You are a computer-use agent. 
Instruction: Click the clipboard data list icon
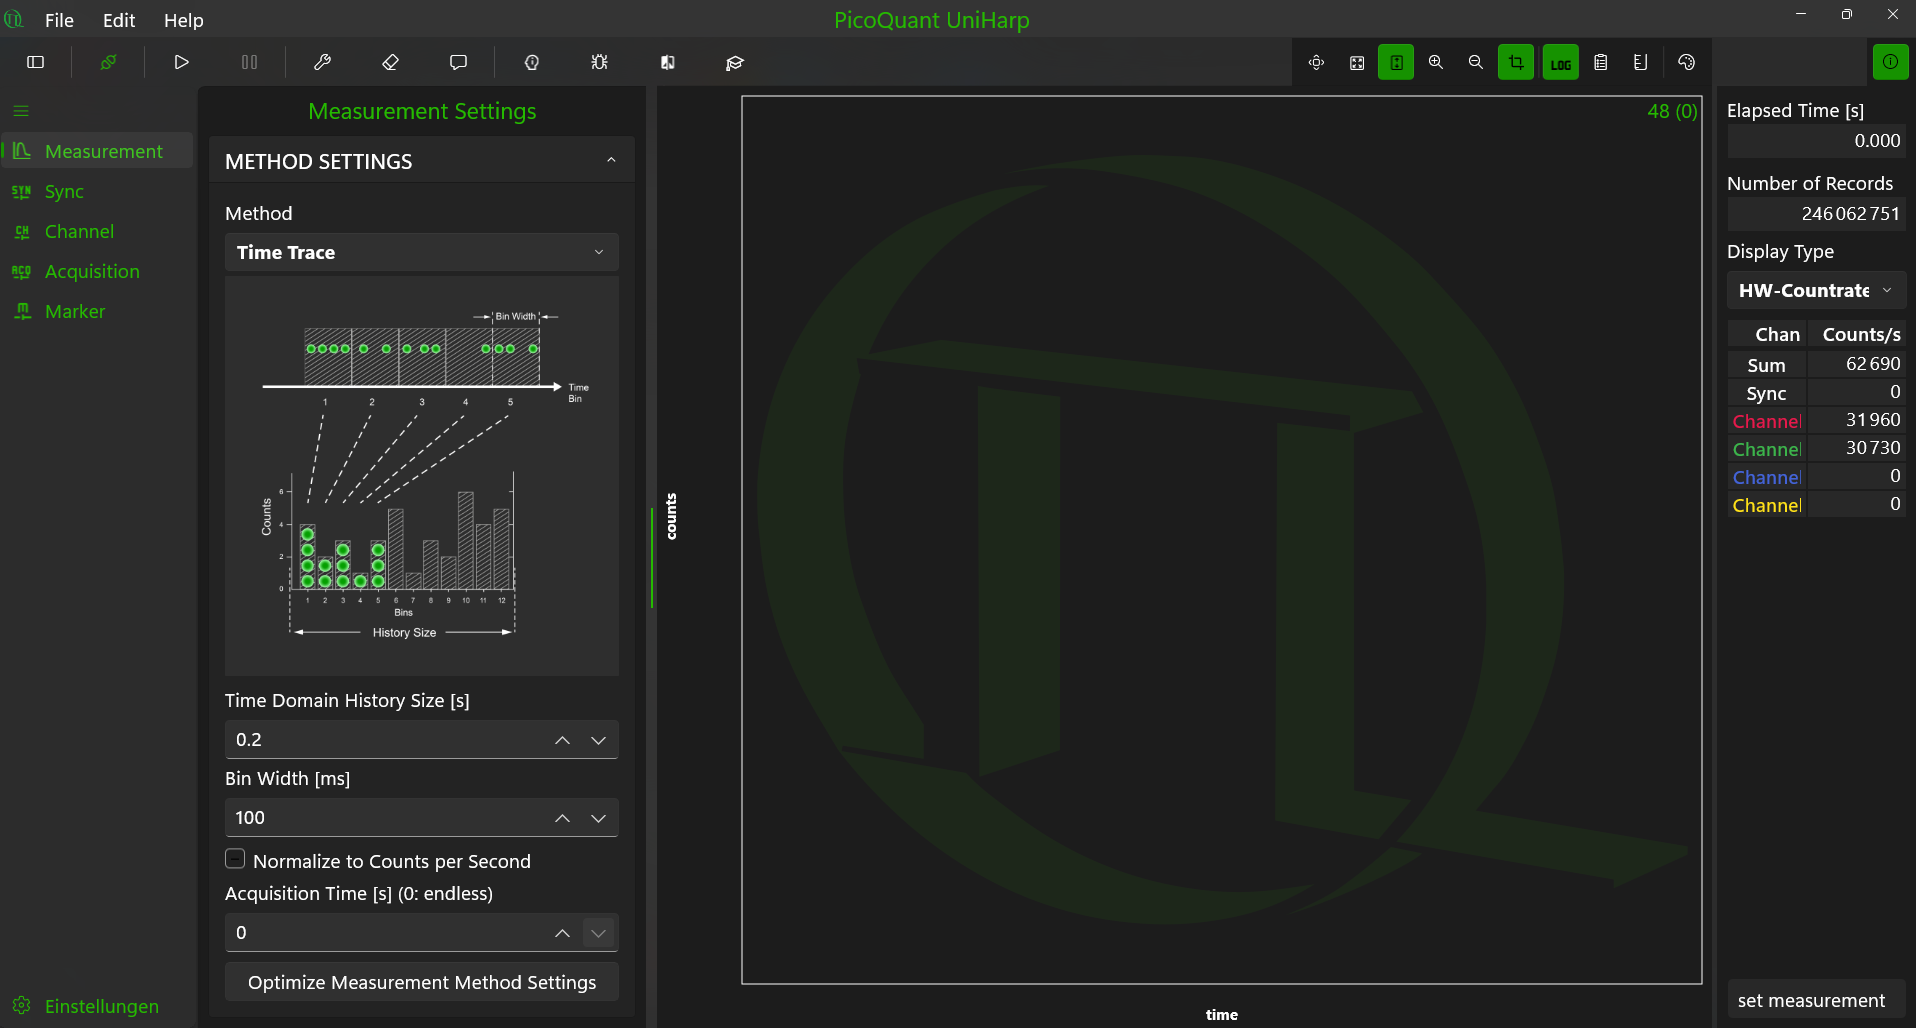pos(1601,62)
